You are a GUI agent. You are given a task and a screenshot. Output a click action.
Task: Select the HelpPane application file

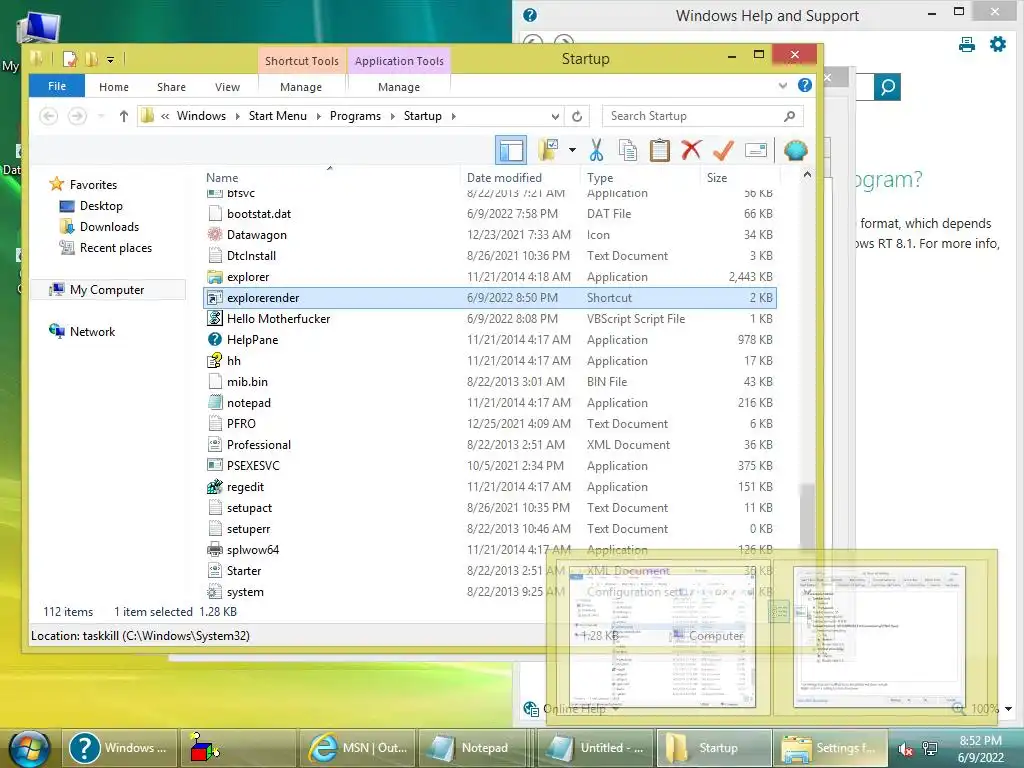490,340
